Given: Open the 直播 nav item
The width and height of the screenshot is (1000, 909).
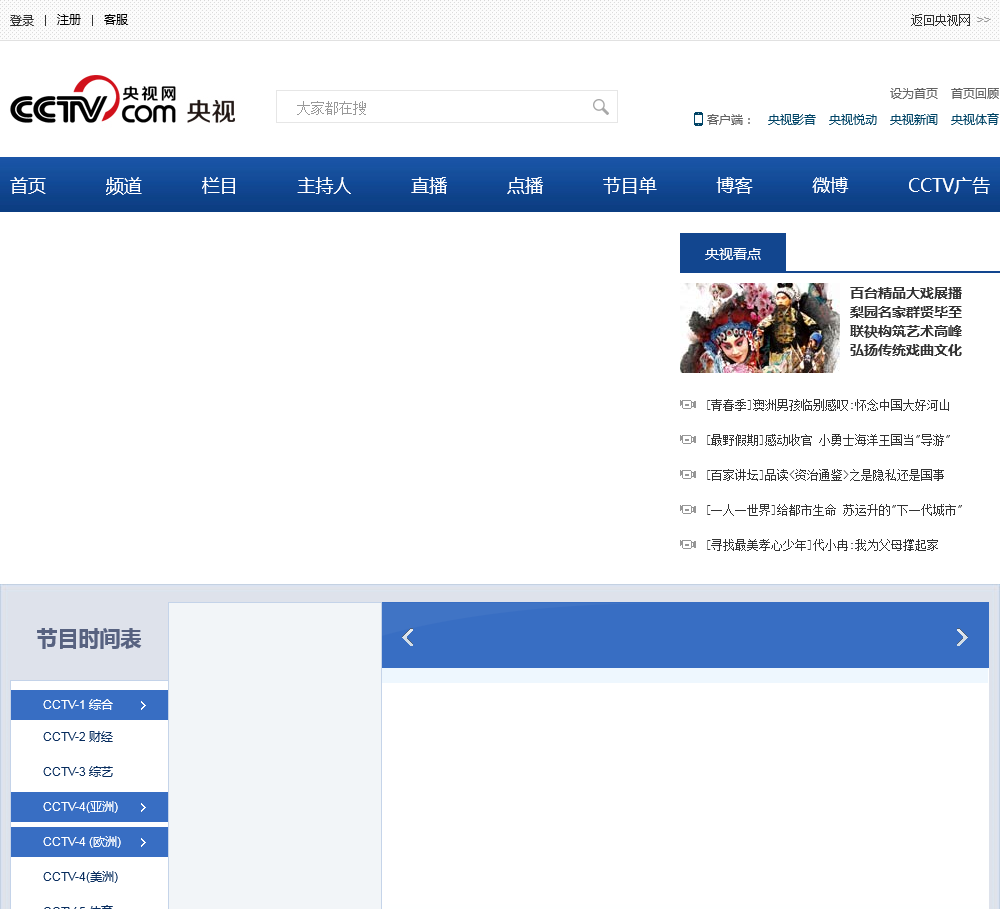Looking at the screenshot, I should 429,186.
